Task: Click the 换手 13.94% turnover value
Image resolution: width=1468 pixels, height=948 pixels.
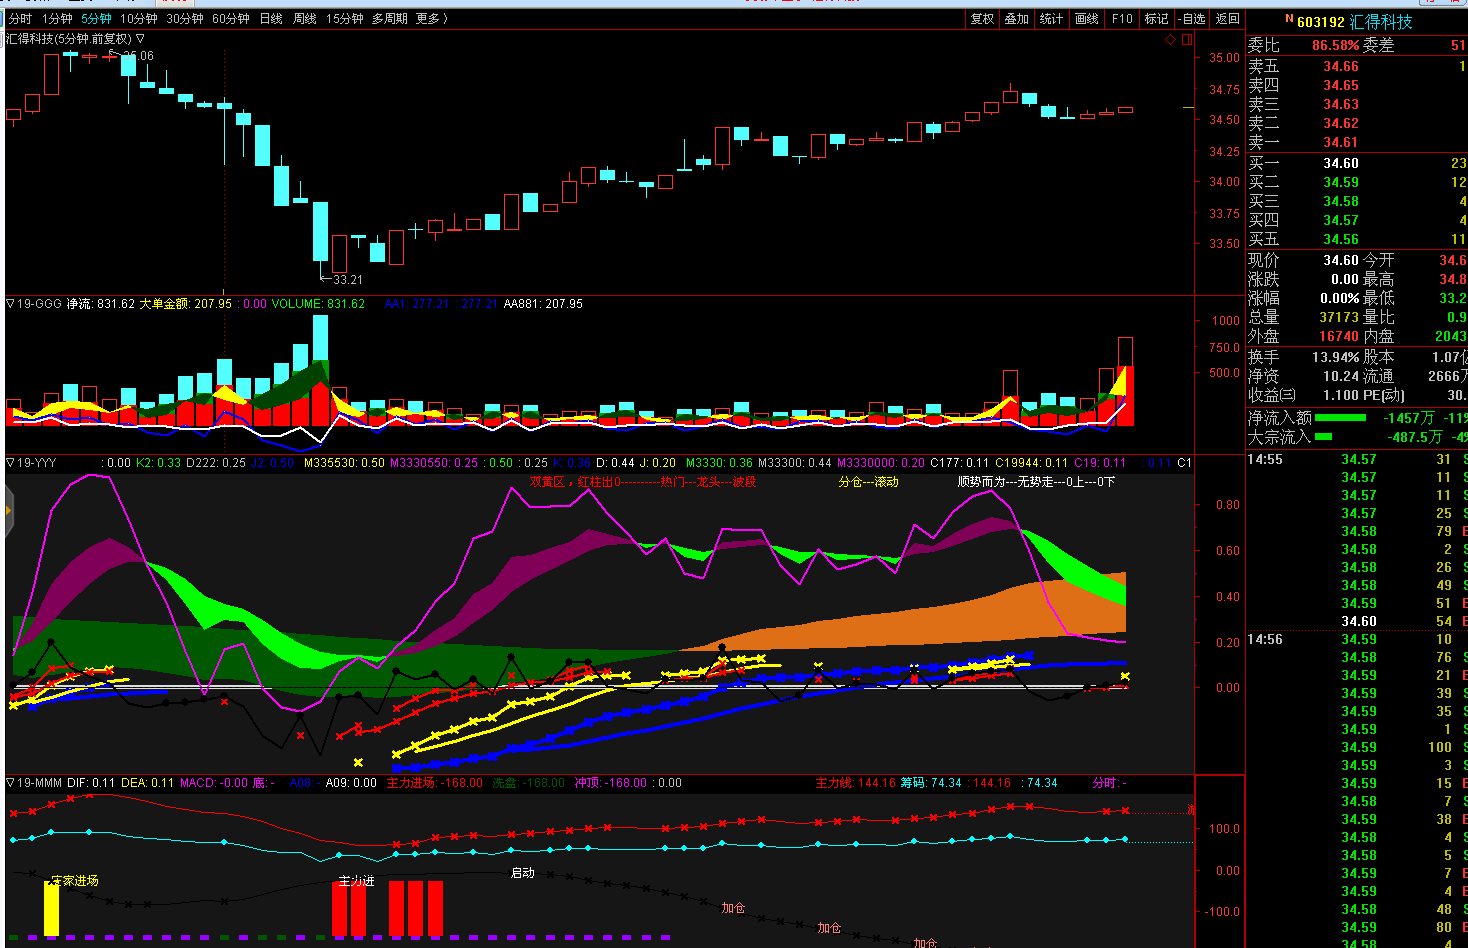Action: [1336, 358]
